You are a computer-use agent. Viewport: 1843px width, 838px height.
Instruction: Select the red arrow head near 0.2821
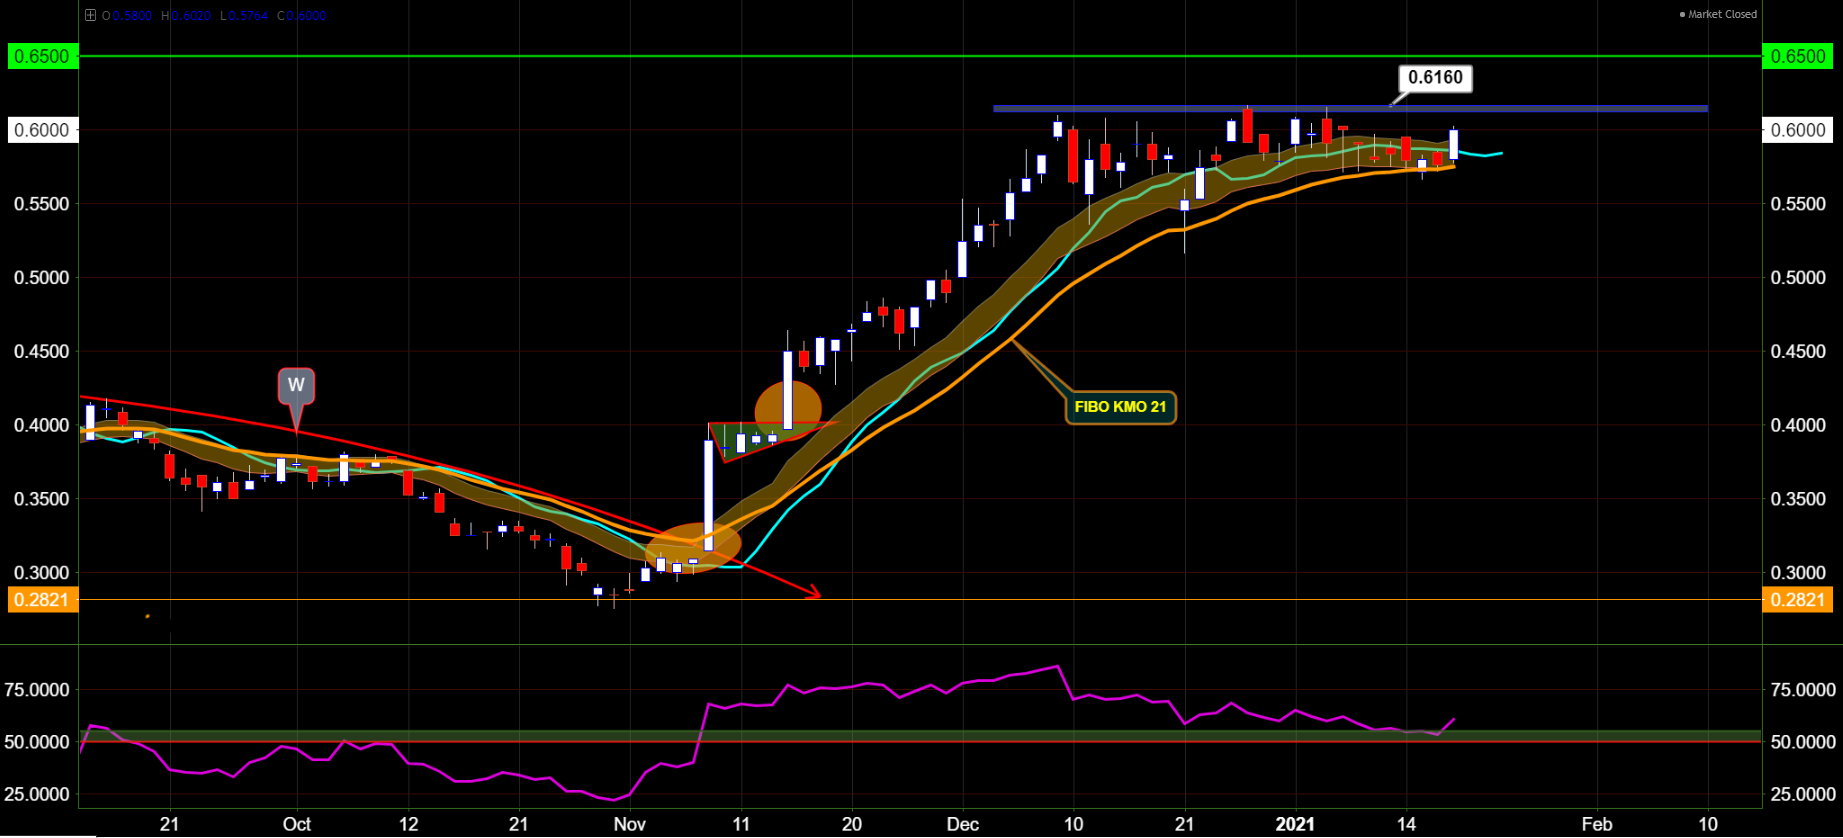tap(814, 593)
